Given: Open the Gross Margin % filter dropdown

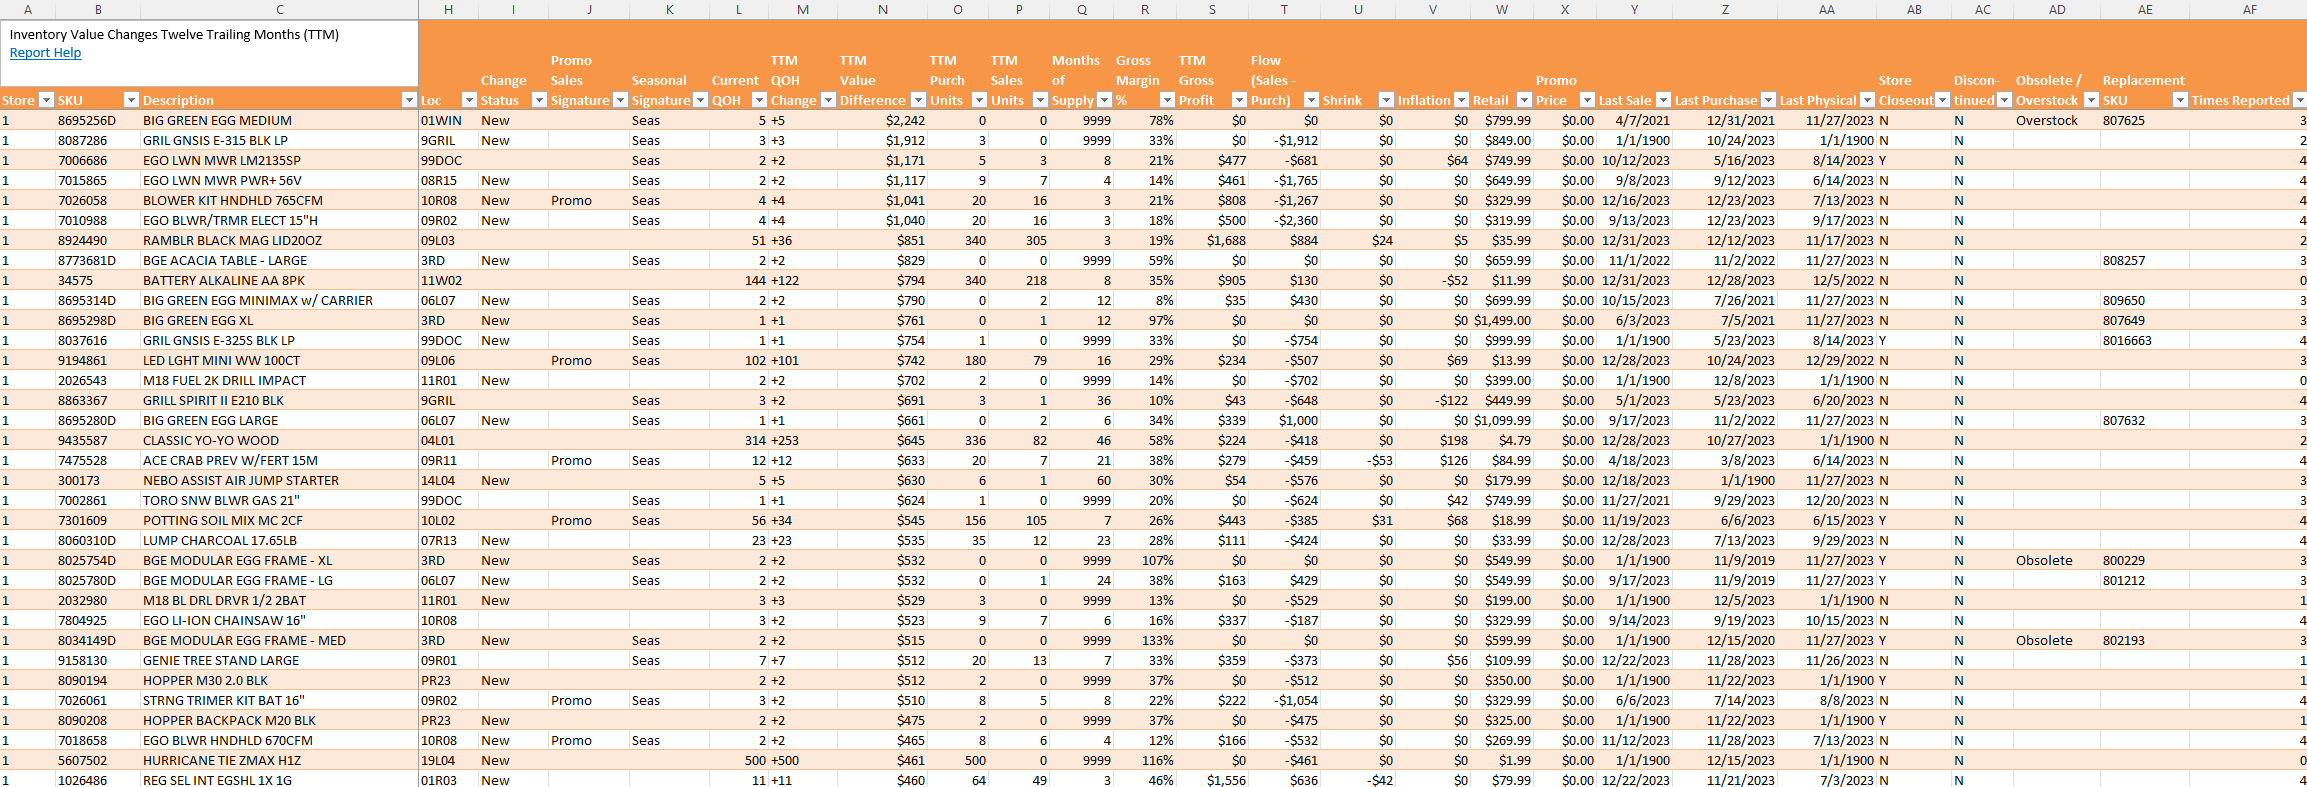Looking at the screenshot, I should (1167, 100).
